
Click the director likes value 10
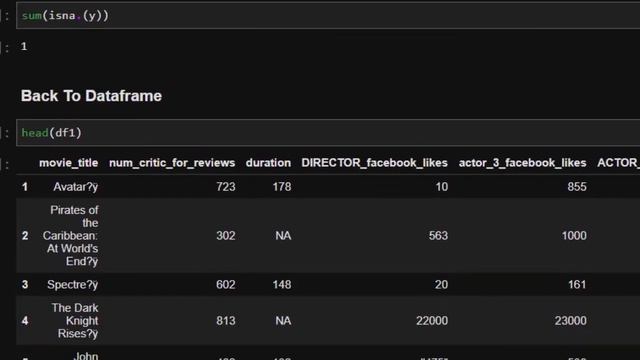442,187
